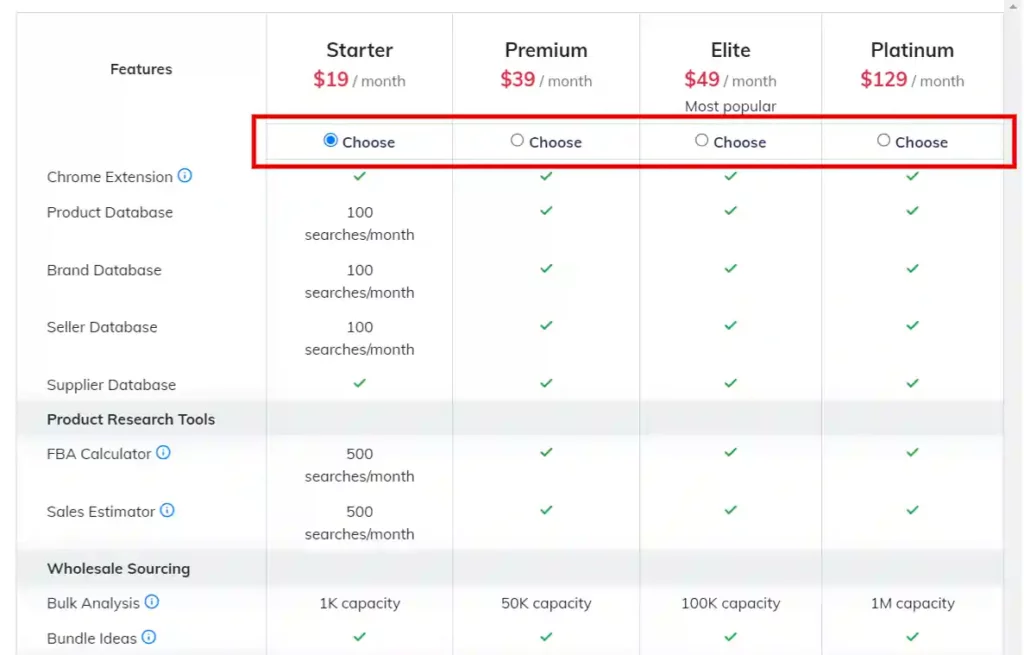This screenshot has width=1024, height=655.
Task: Select the Platinum plan Choose radio button
Action: coord(884,141)
